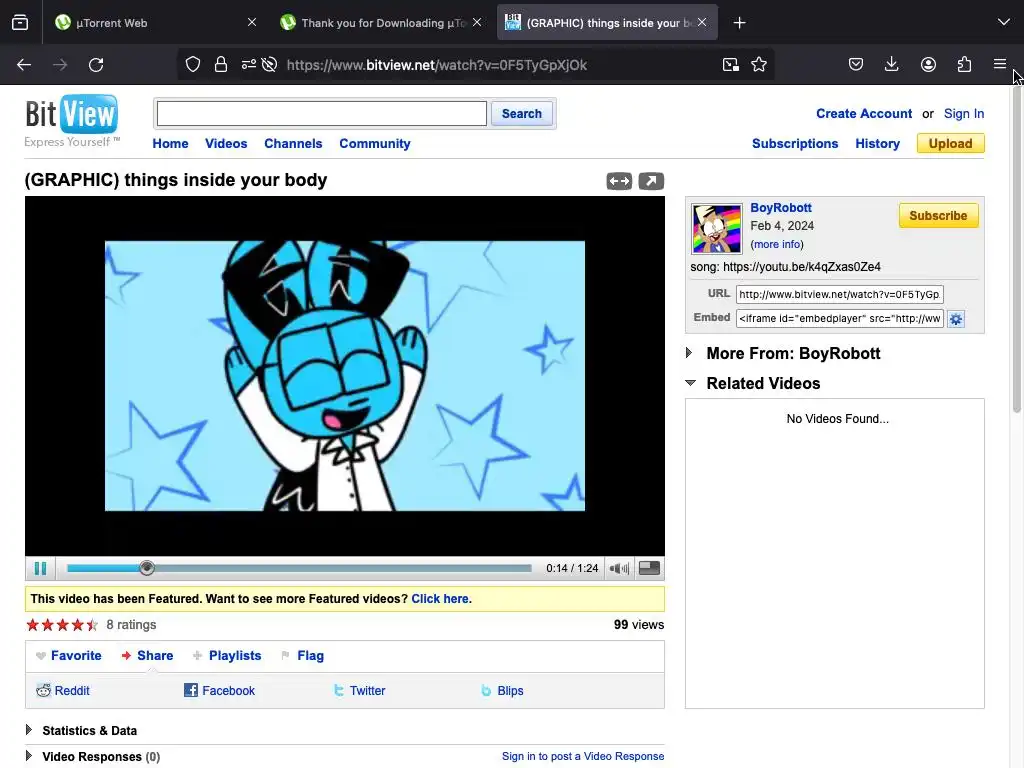Sign in to post a Video Response
Image resolution: width=1024 pixels, height=768 pixels.
click(583, 756)
